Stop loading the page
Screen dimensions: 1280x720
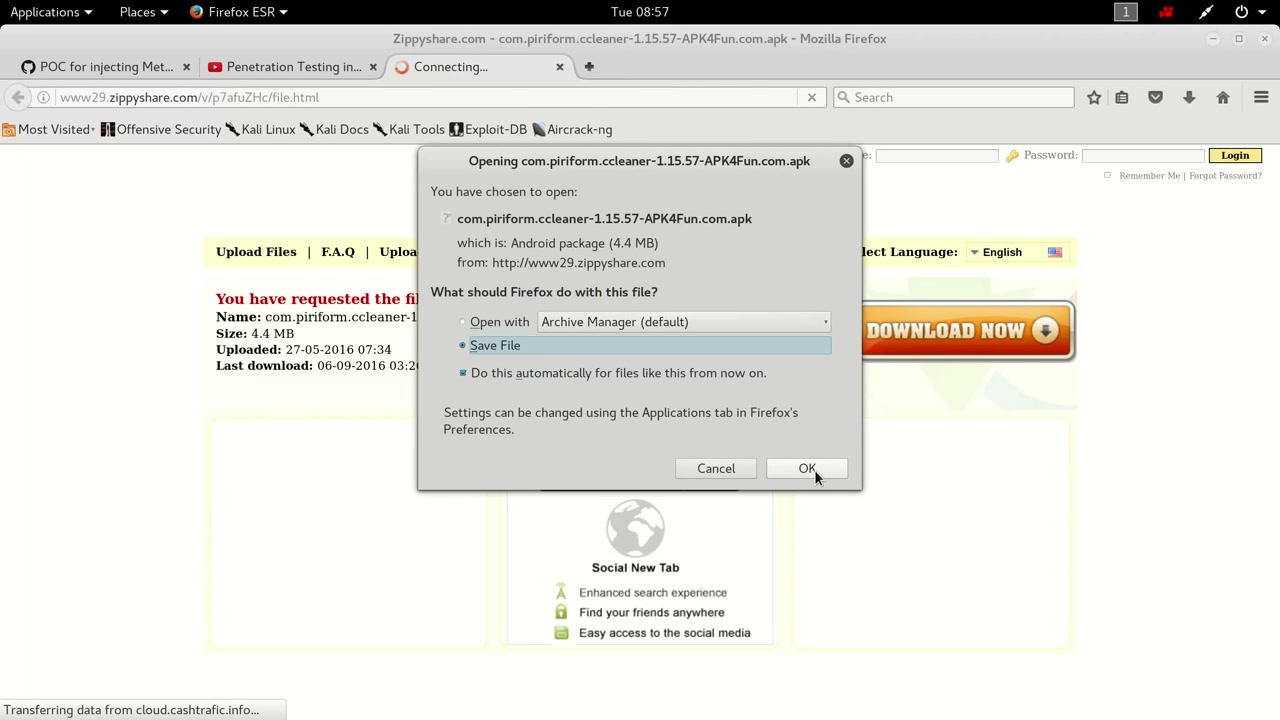tap(812, 97)
